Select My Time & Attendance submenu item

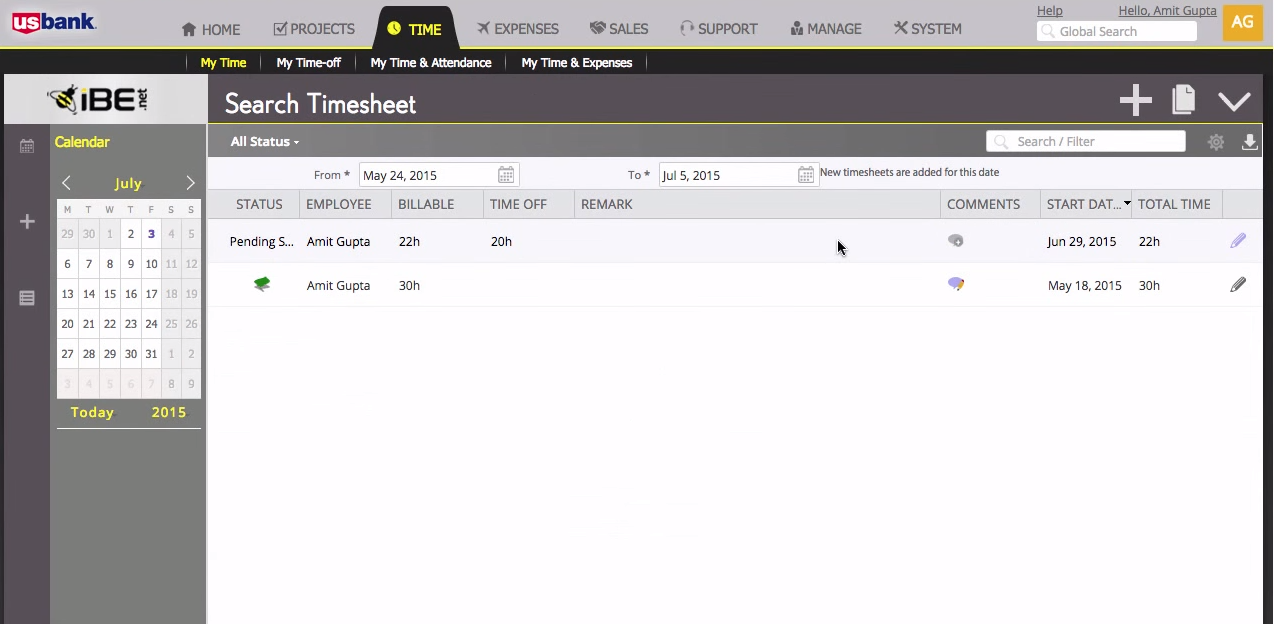(431, 63)
